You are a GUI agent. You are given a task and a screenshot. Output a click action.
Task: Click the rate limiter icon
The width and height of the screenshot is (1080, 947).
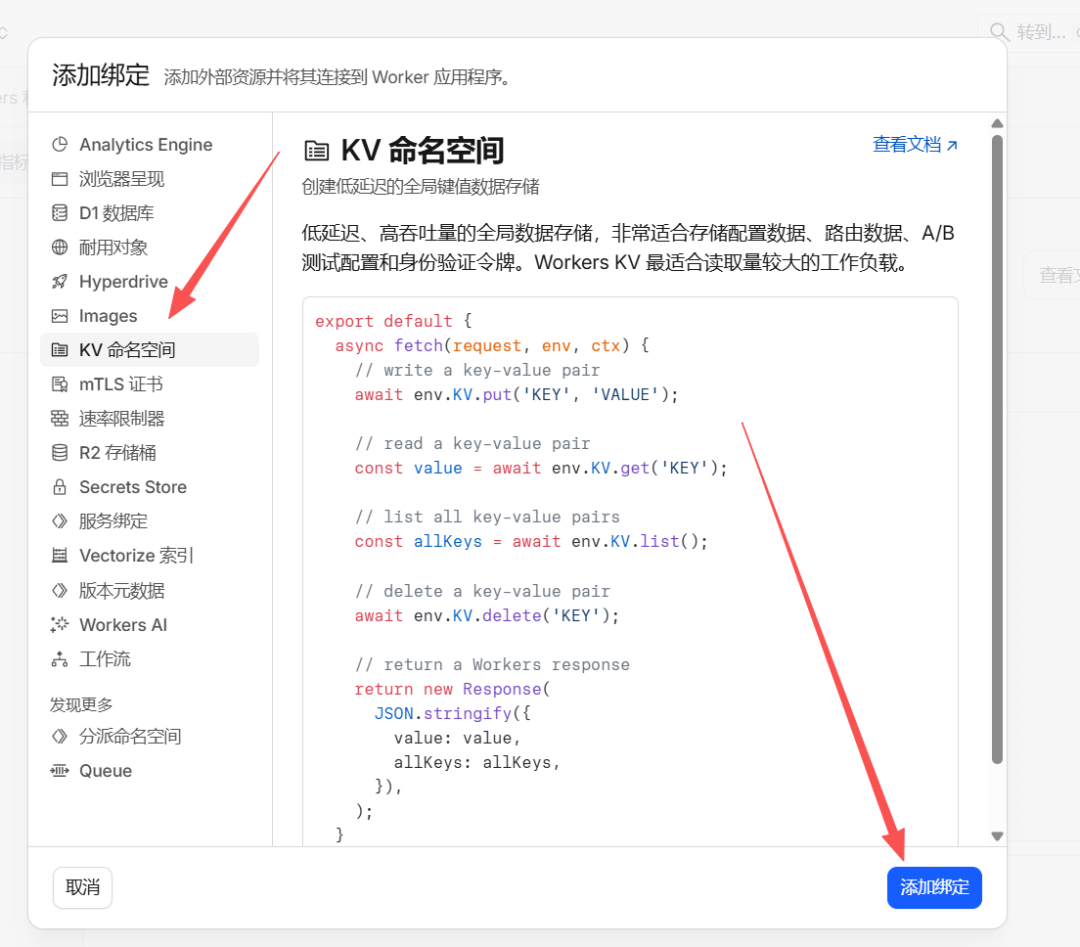coord(60,419)
